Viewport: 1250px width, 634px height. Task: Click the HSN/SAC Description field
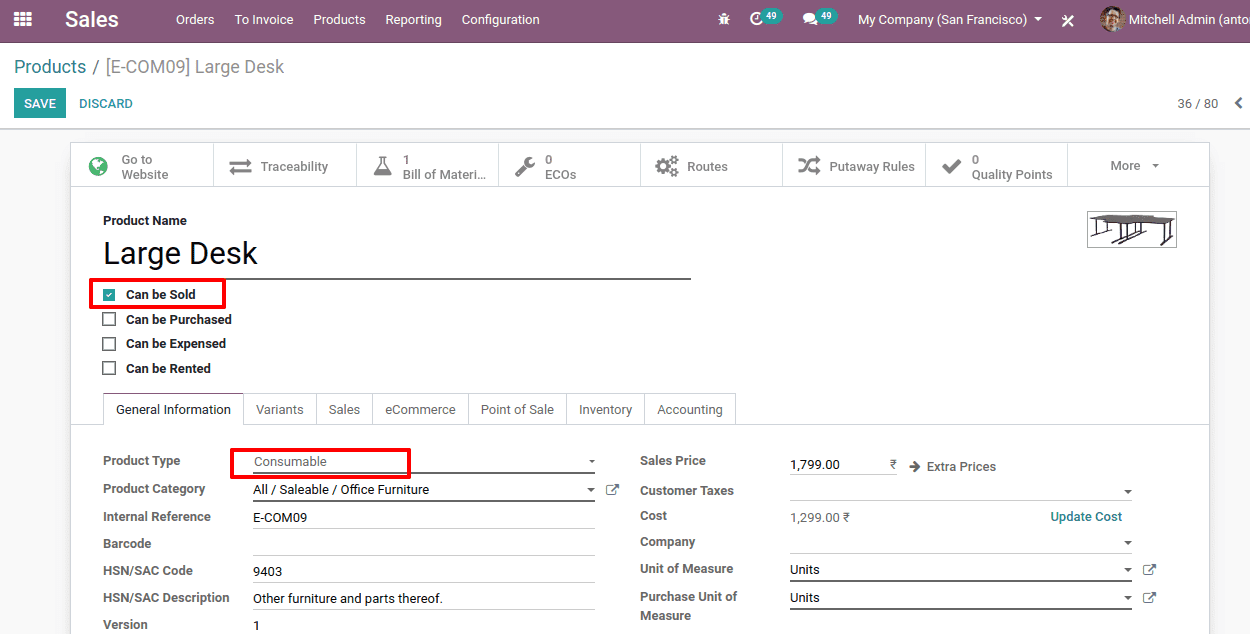pos(424,599)
